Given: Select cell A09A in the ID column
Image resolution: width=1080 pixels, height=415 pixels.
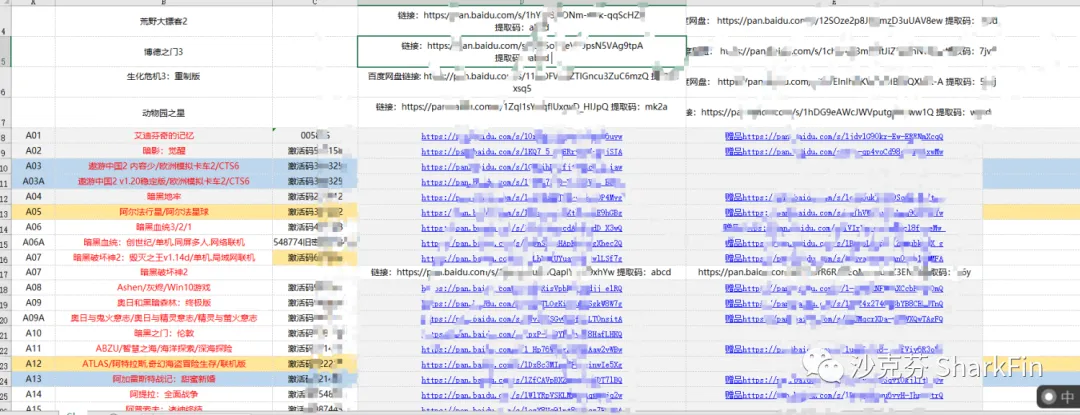Looking at the screenshot, I should [x=34, y=318].
